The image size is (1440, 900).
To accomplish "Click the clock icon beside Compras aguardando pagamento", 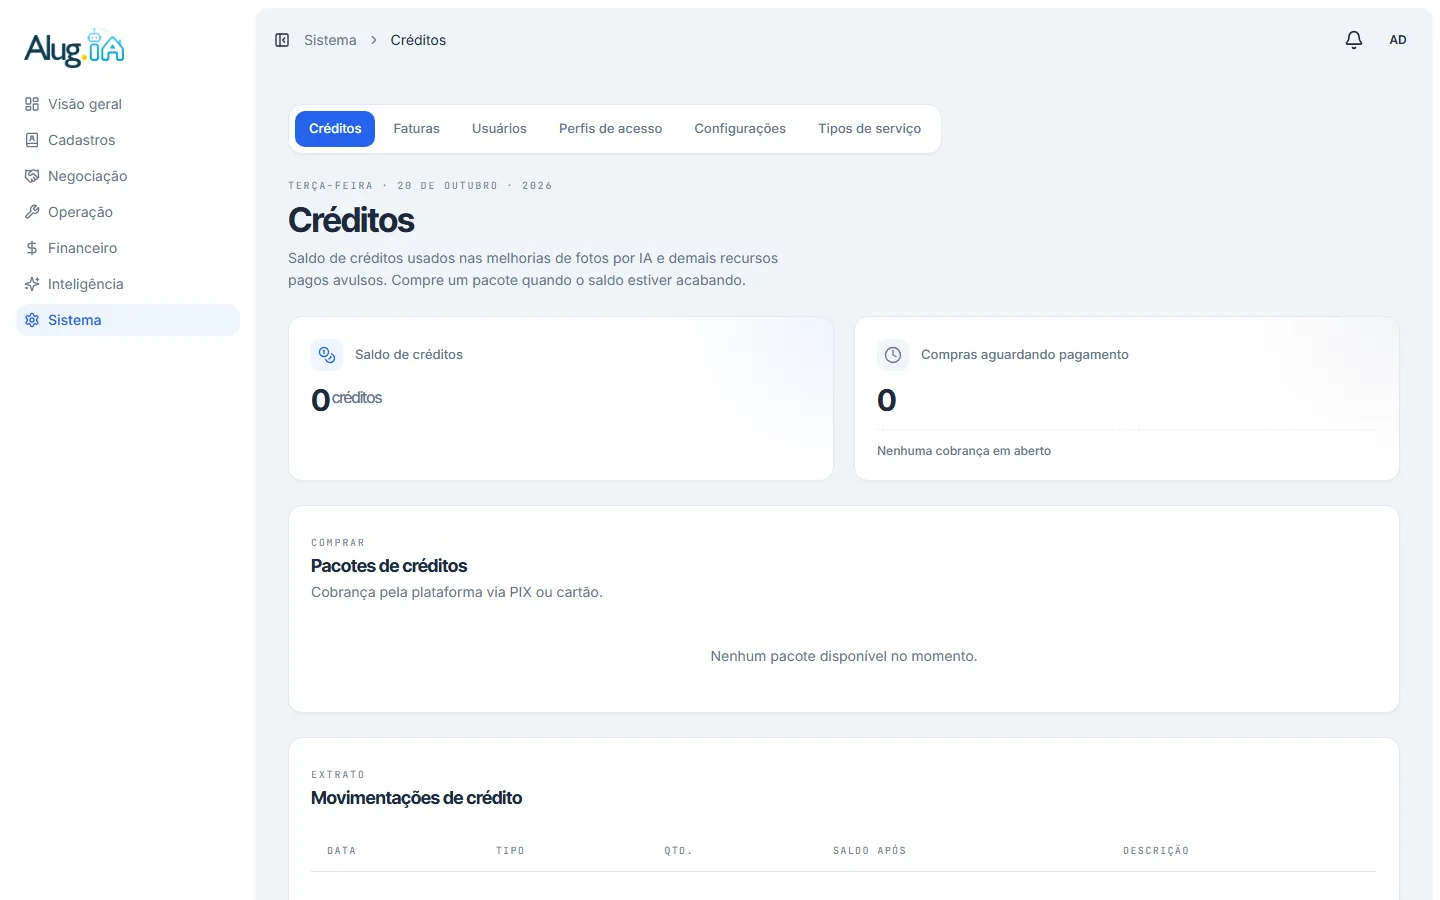I will point(893,355).
